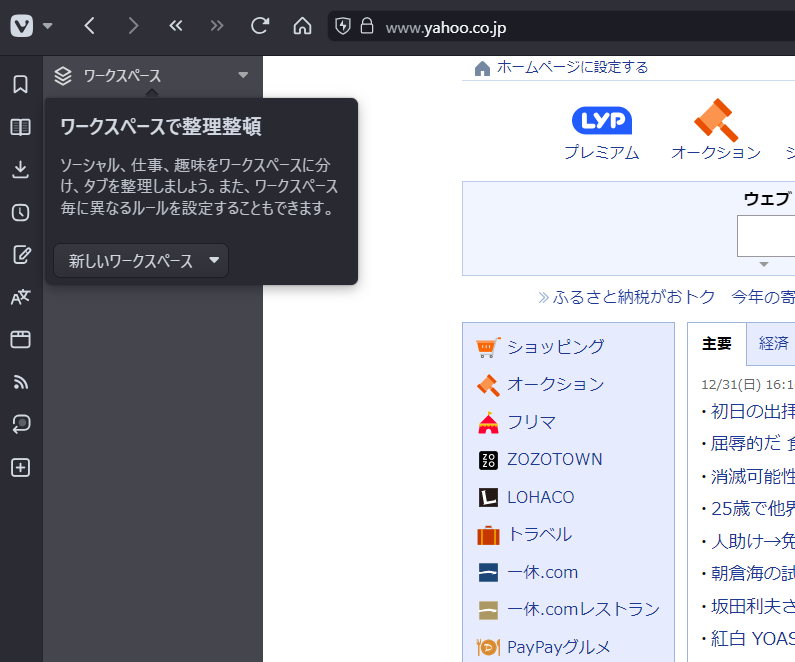The image size is (795, 662).
Task: Go to the Home page
Action: [302, 26]
